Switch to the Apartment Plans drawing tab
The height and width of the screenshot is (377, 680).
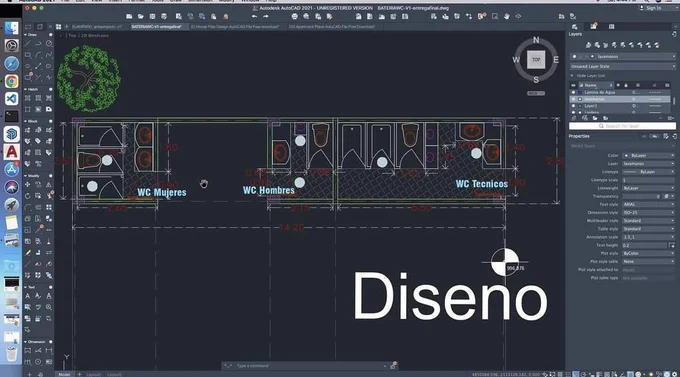click(x=332, y=27)
